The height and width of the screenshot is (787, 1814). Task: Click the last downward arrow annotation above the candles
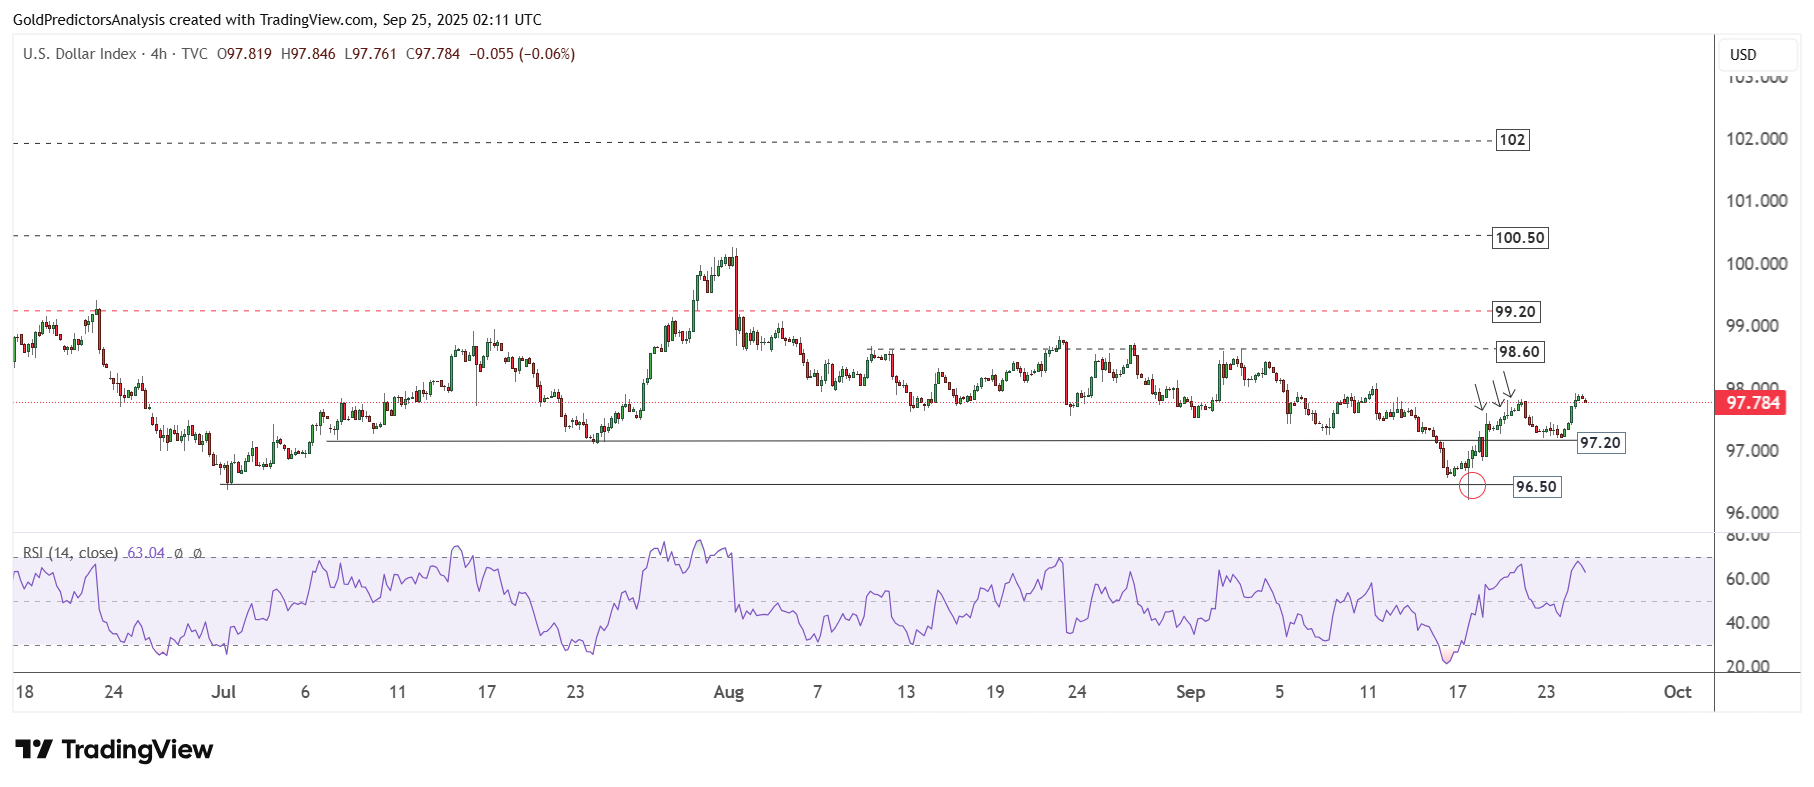(1508, 385)
